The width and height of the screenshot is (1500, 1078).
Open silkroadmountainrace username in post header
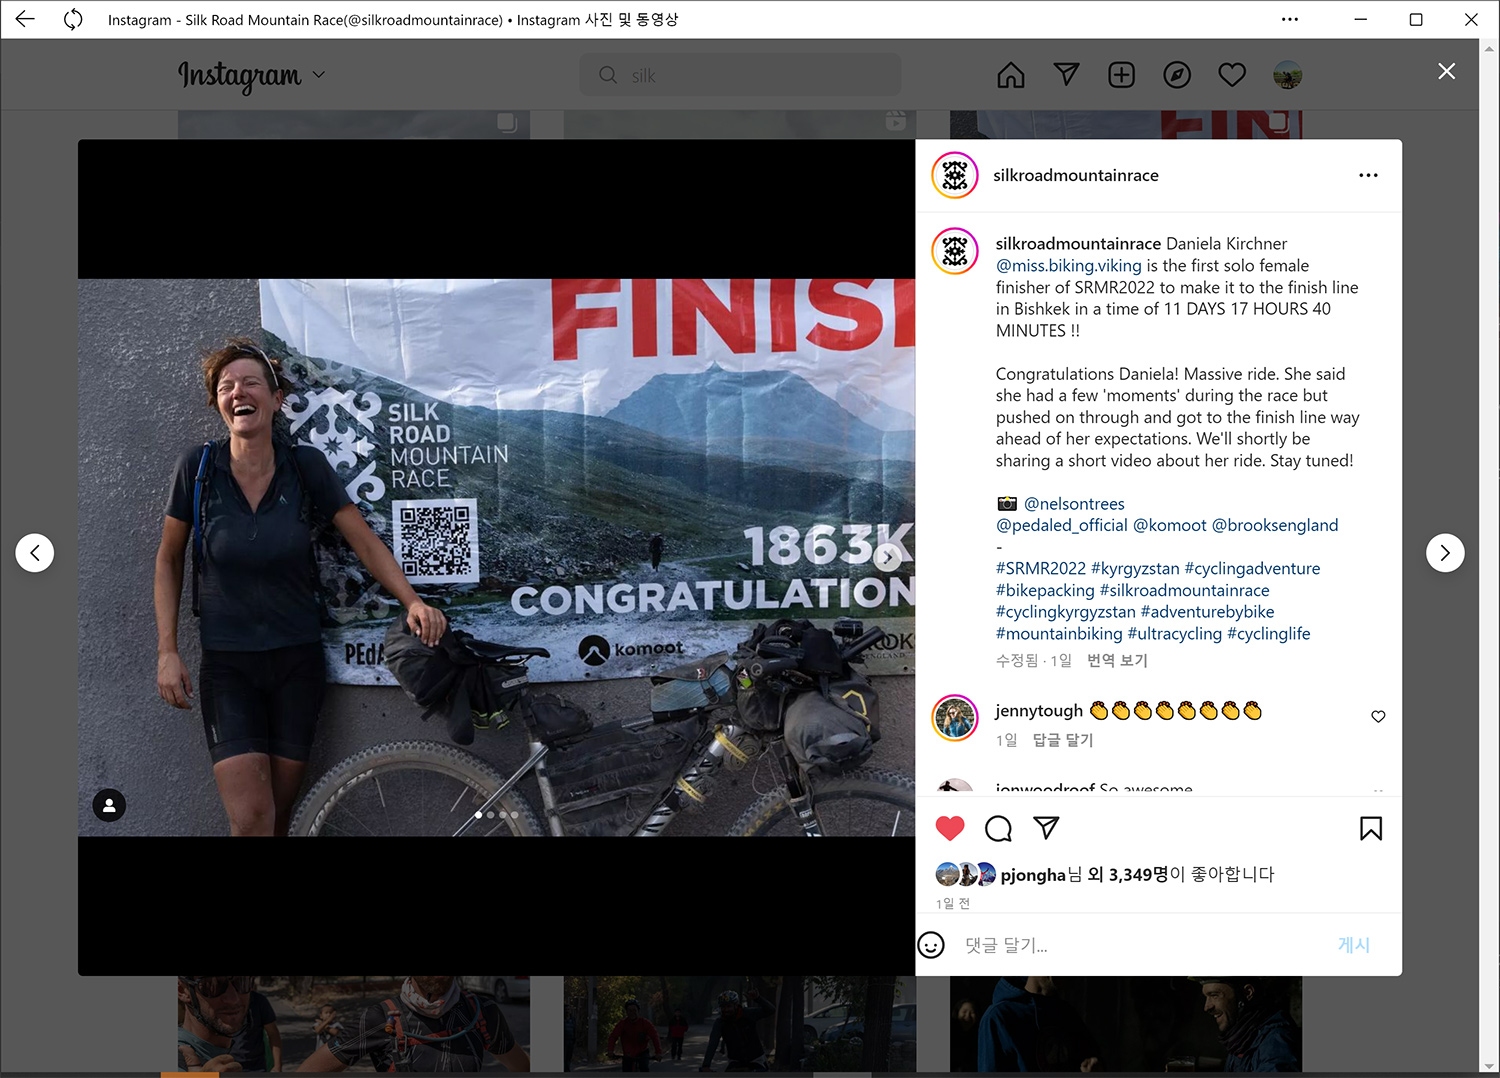click(x=1076, y=175)
